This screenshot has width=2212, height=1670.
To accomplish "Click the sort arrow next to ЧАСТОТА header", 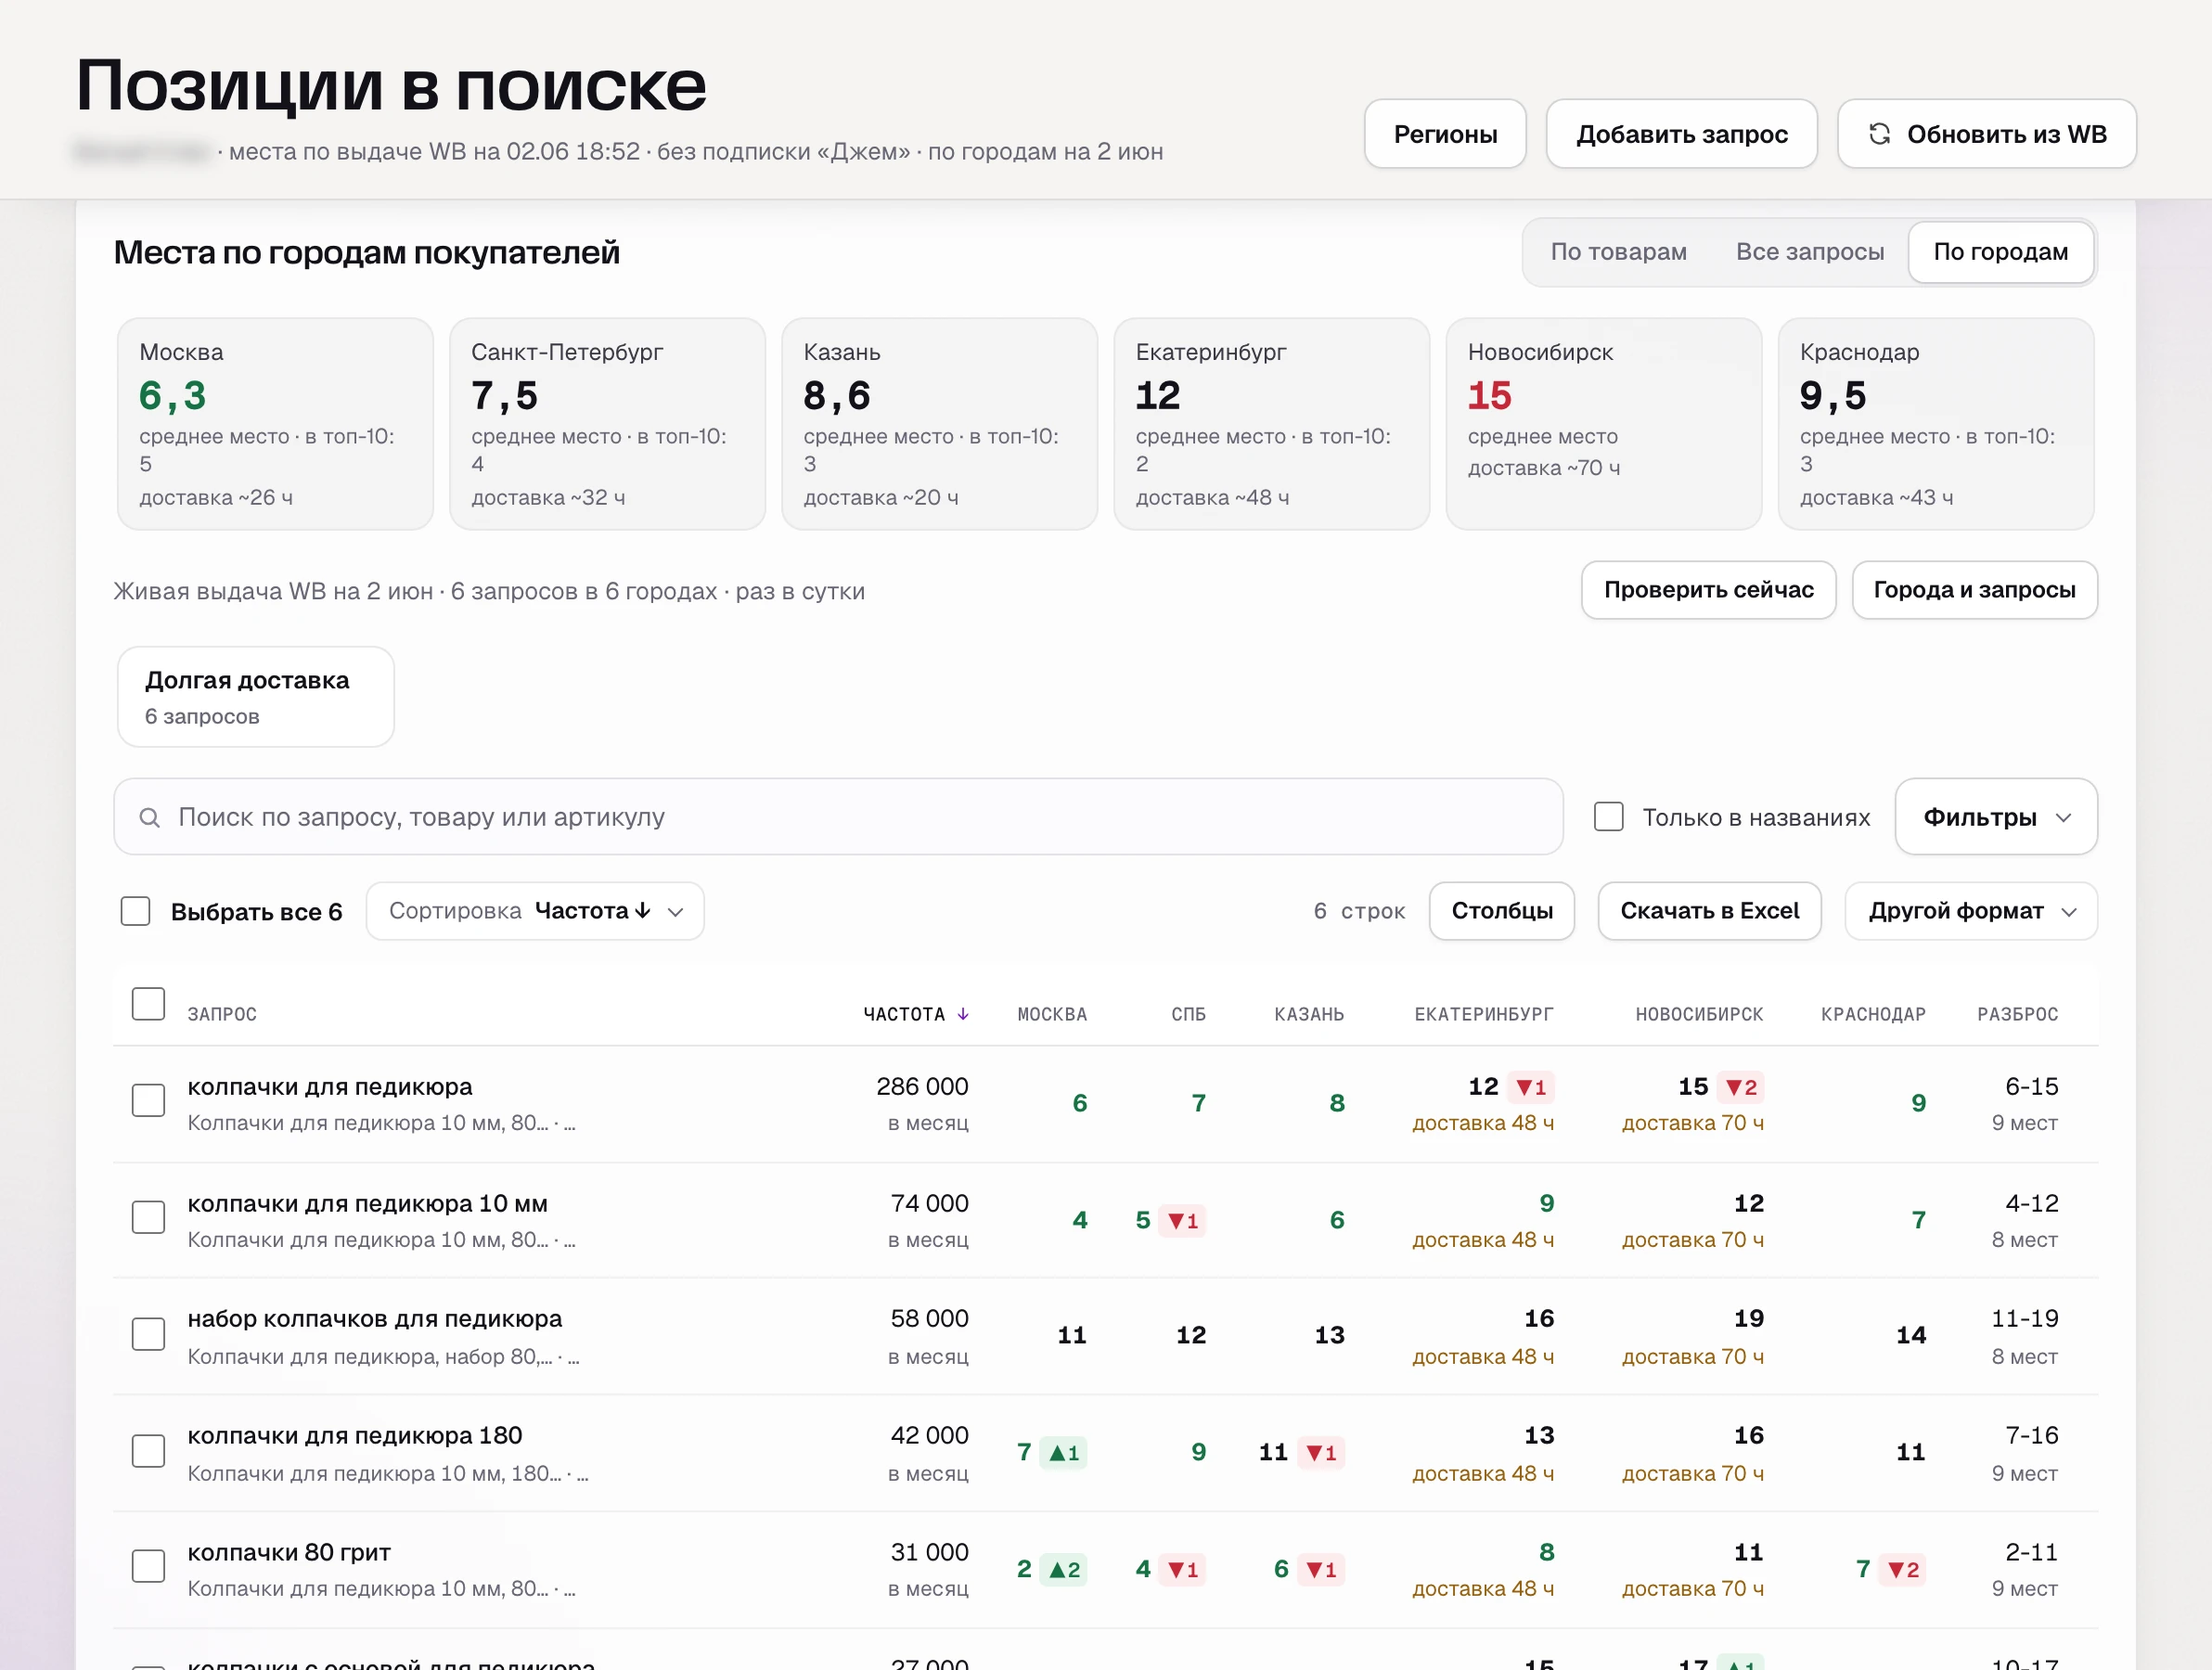I will 963,1014.
